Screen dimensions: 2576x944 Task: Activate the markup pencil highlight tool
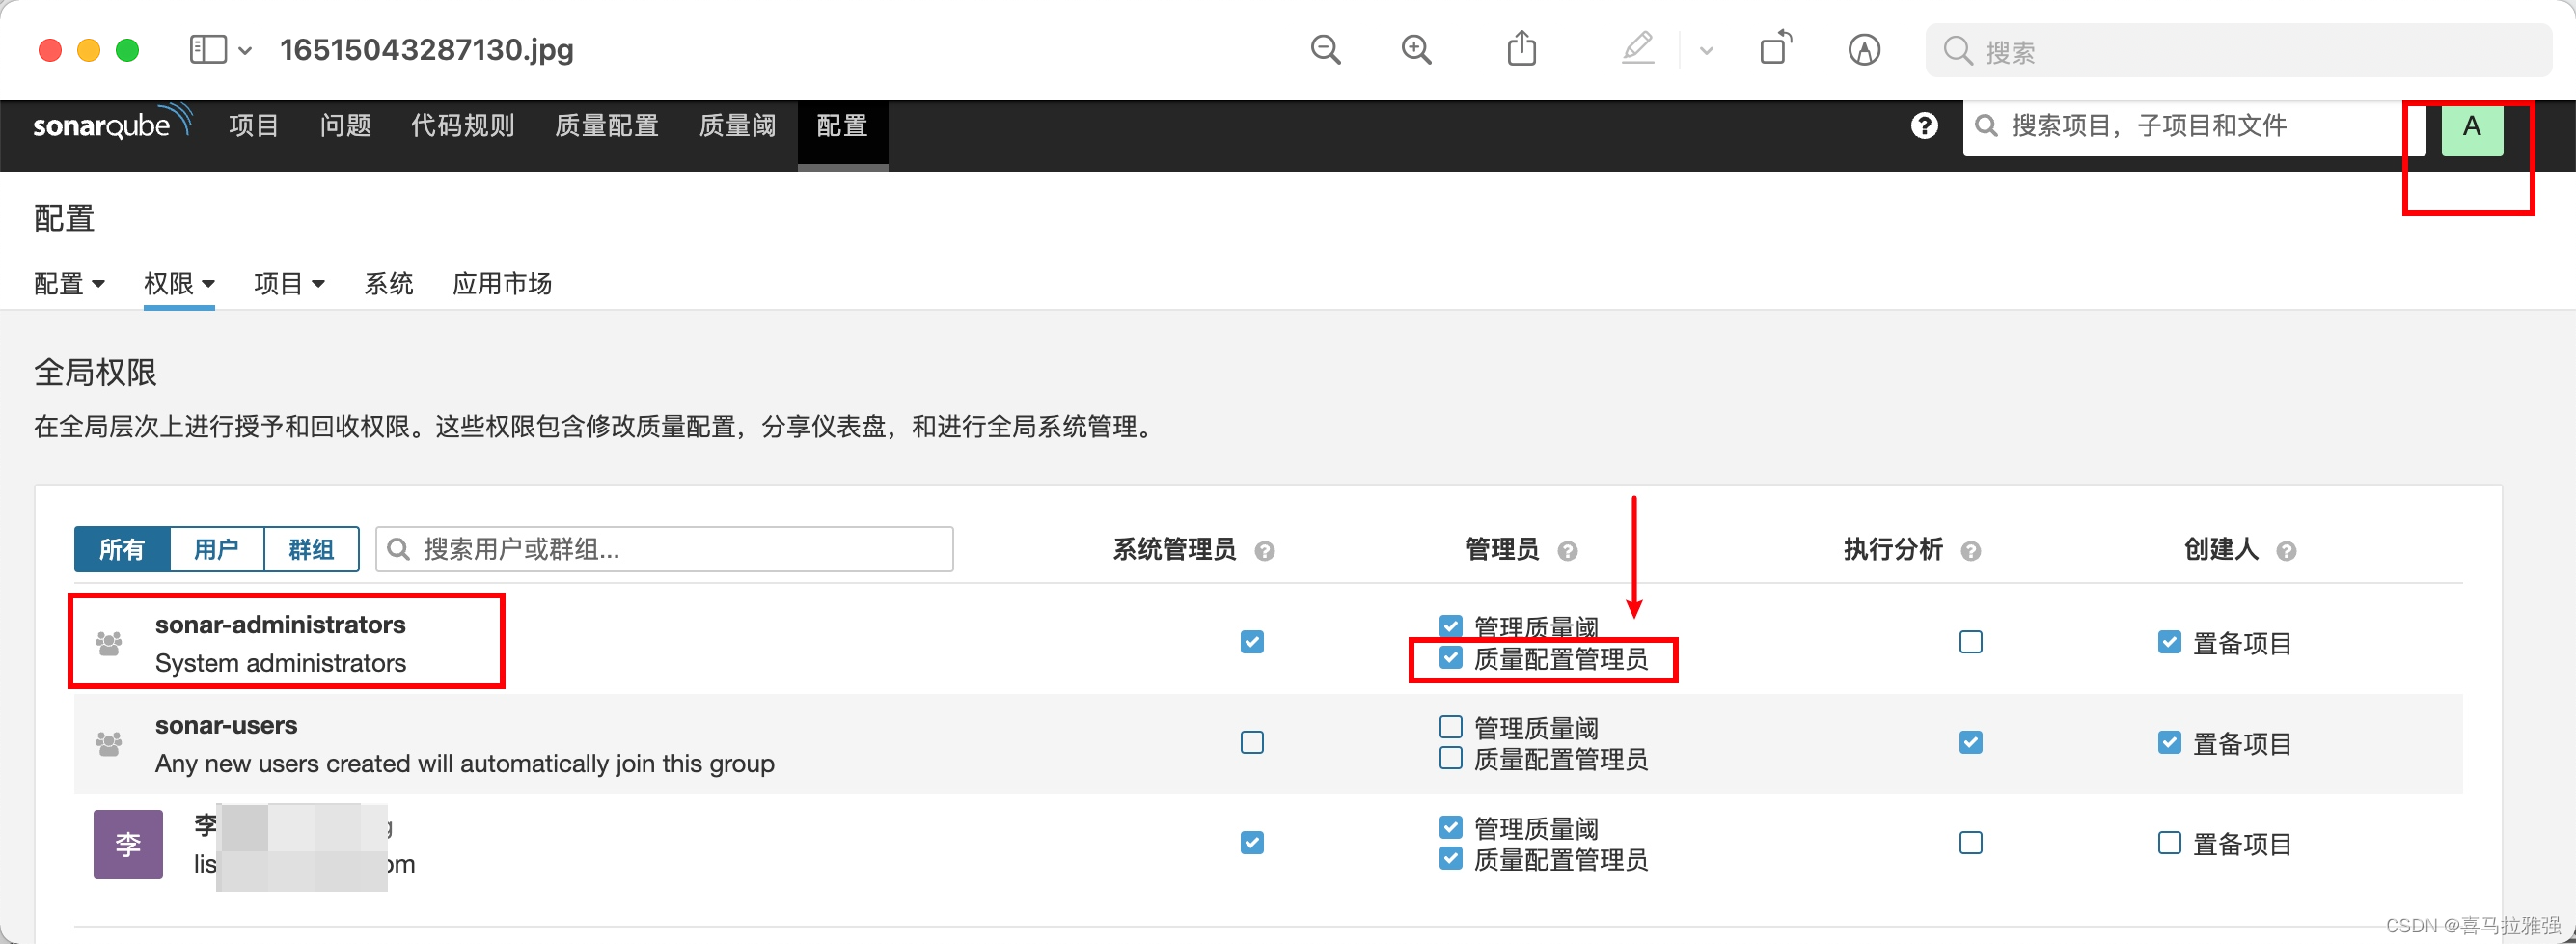click(x=1637, y=48)
